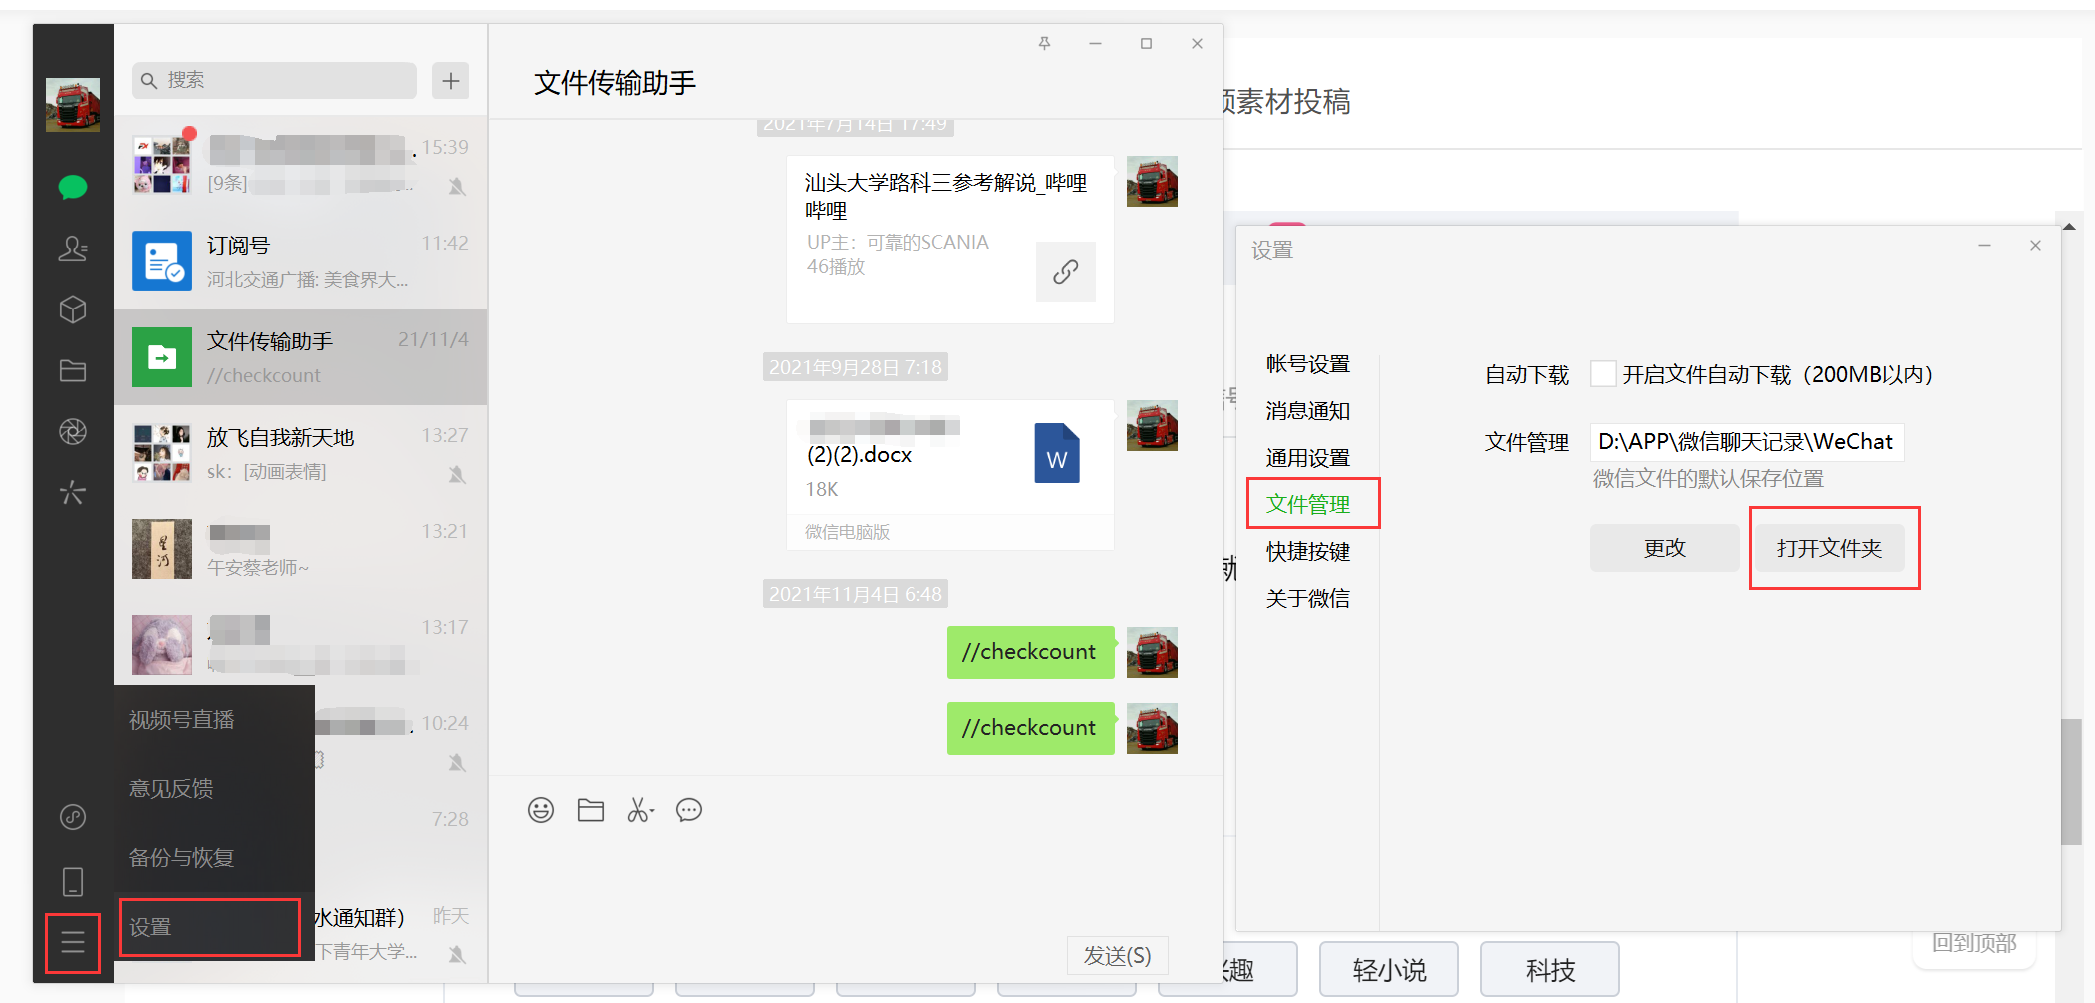The width and height of the screenshot is (2095, 1003).
Task: Click the sender avatar beside the docx message
Action: click(1152, 426)
